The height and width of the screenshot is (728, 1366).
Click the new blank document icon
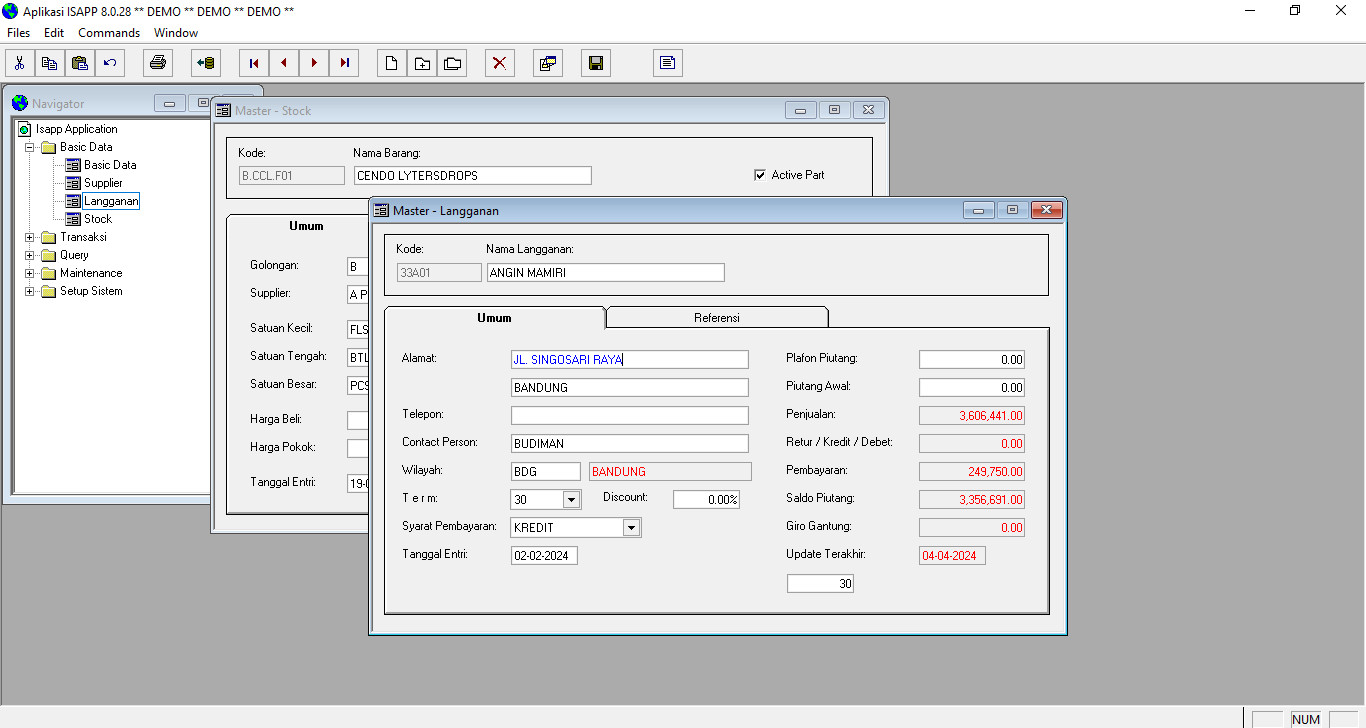392,63
